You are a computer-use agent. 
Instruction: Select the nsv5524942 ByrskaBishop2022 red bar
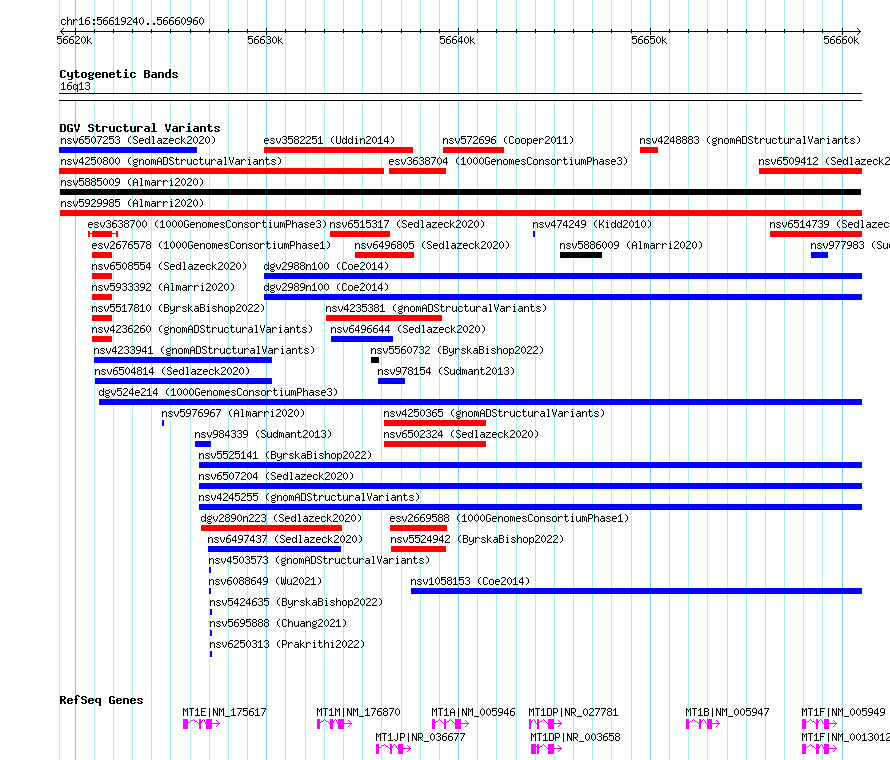(418, 549)
